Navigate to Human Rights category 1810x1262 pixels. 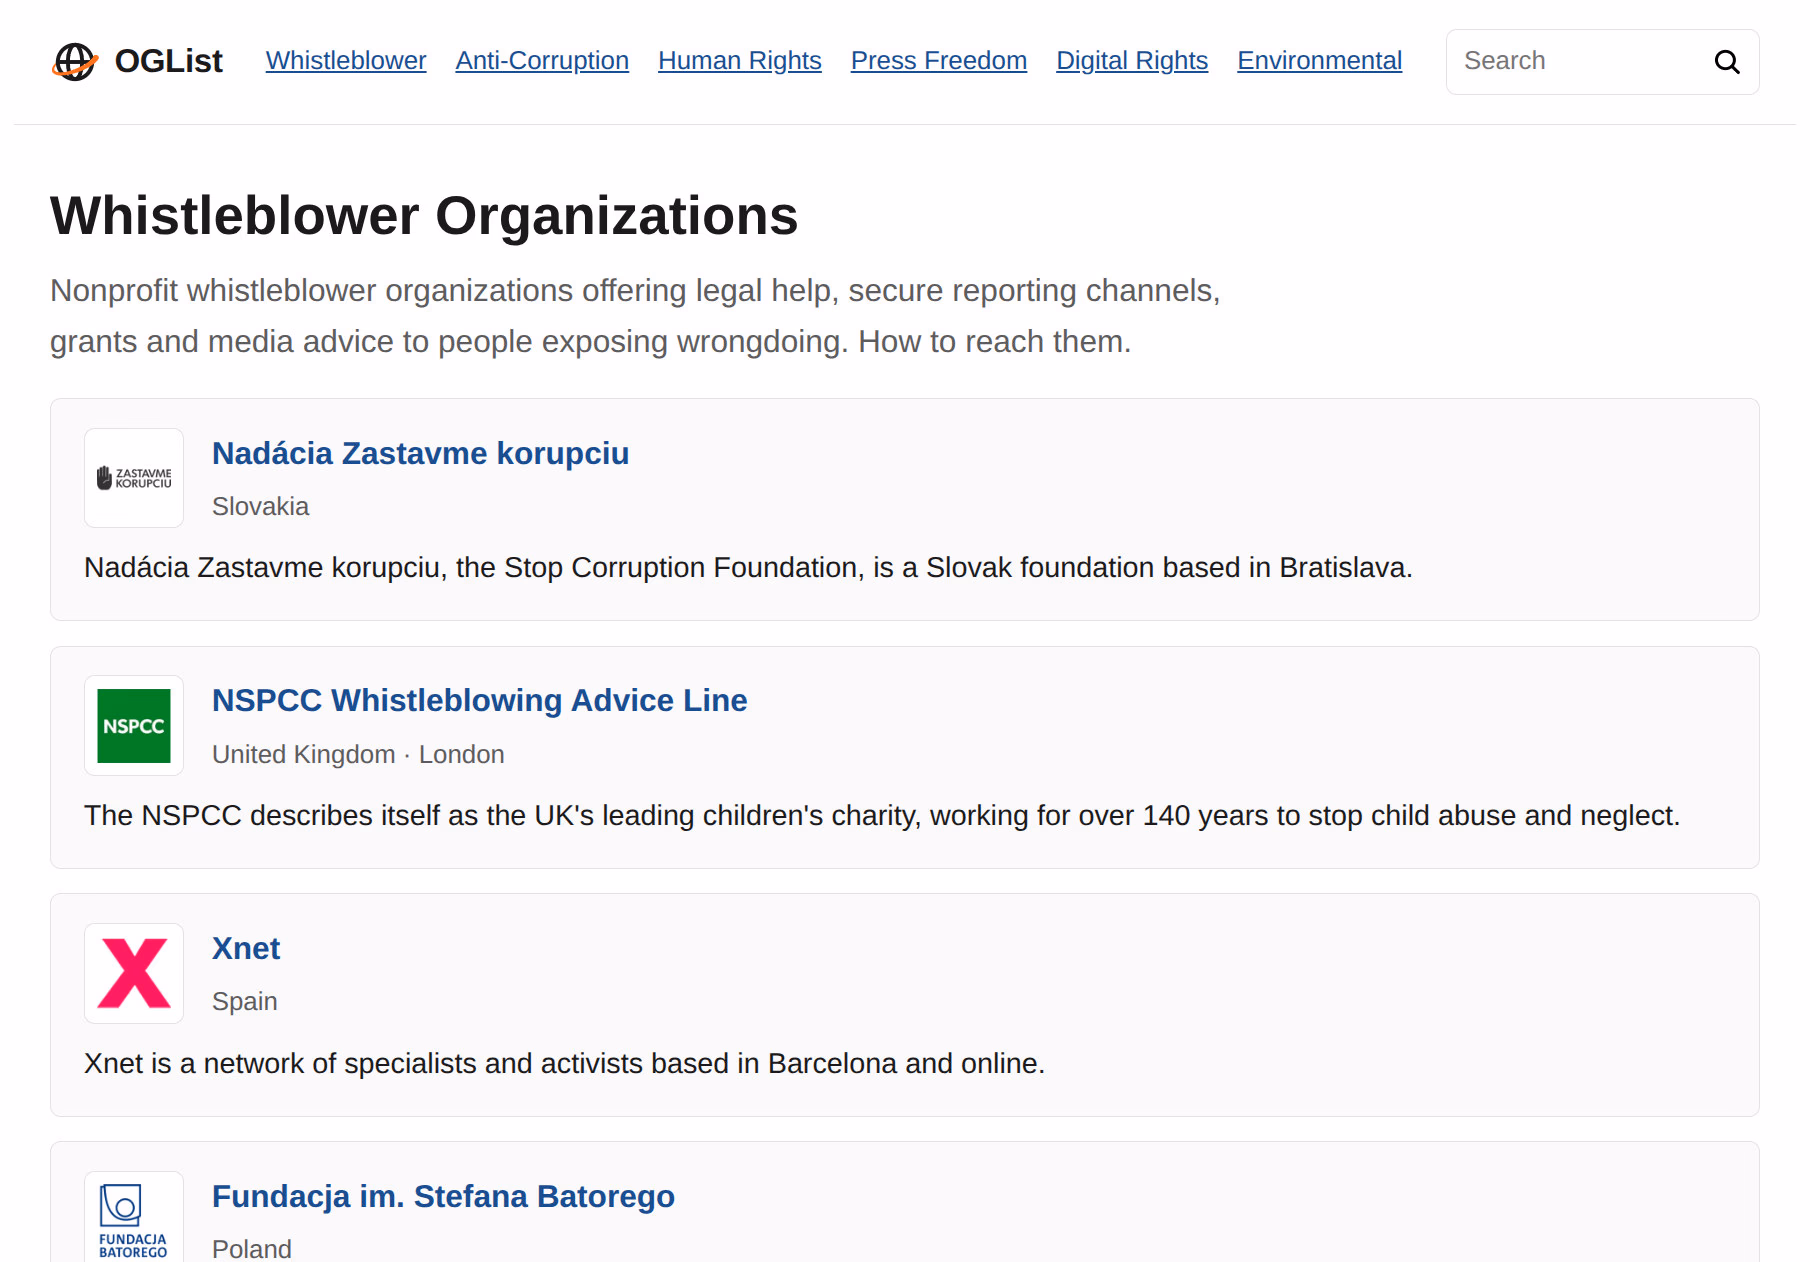740,61
